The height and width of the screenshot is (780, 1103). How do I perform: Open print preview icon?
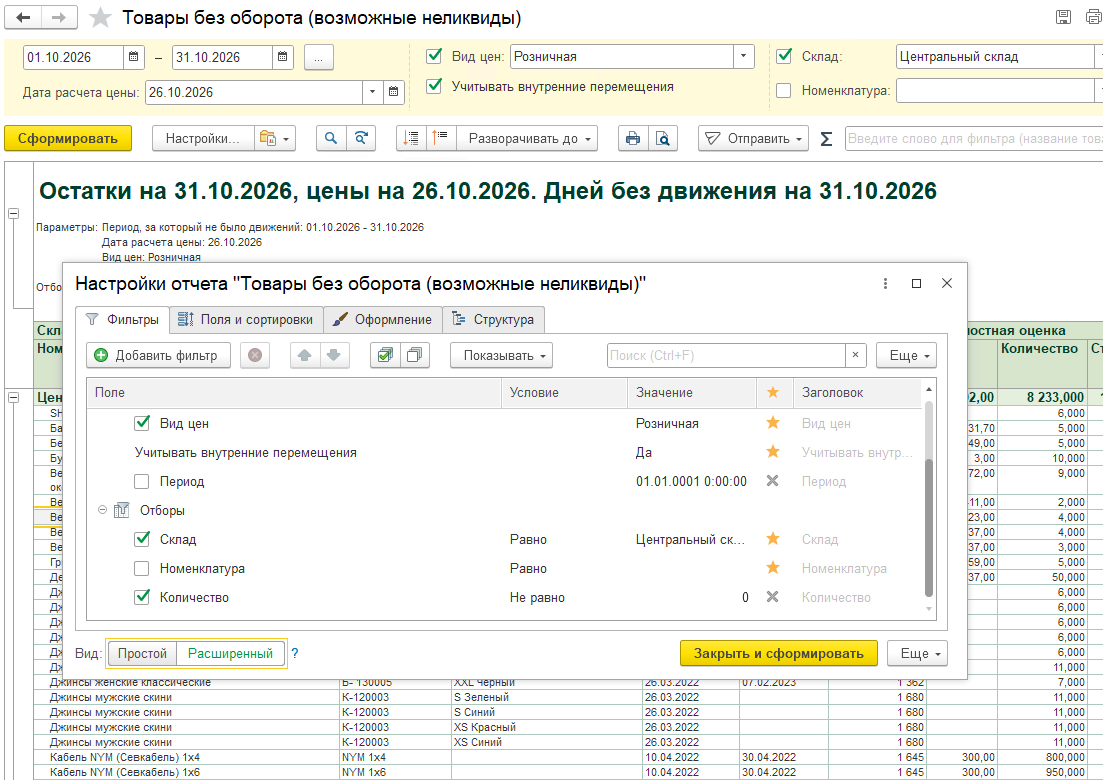pos(663,139)
